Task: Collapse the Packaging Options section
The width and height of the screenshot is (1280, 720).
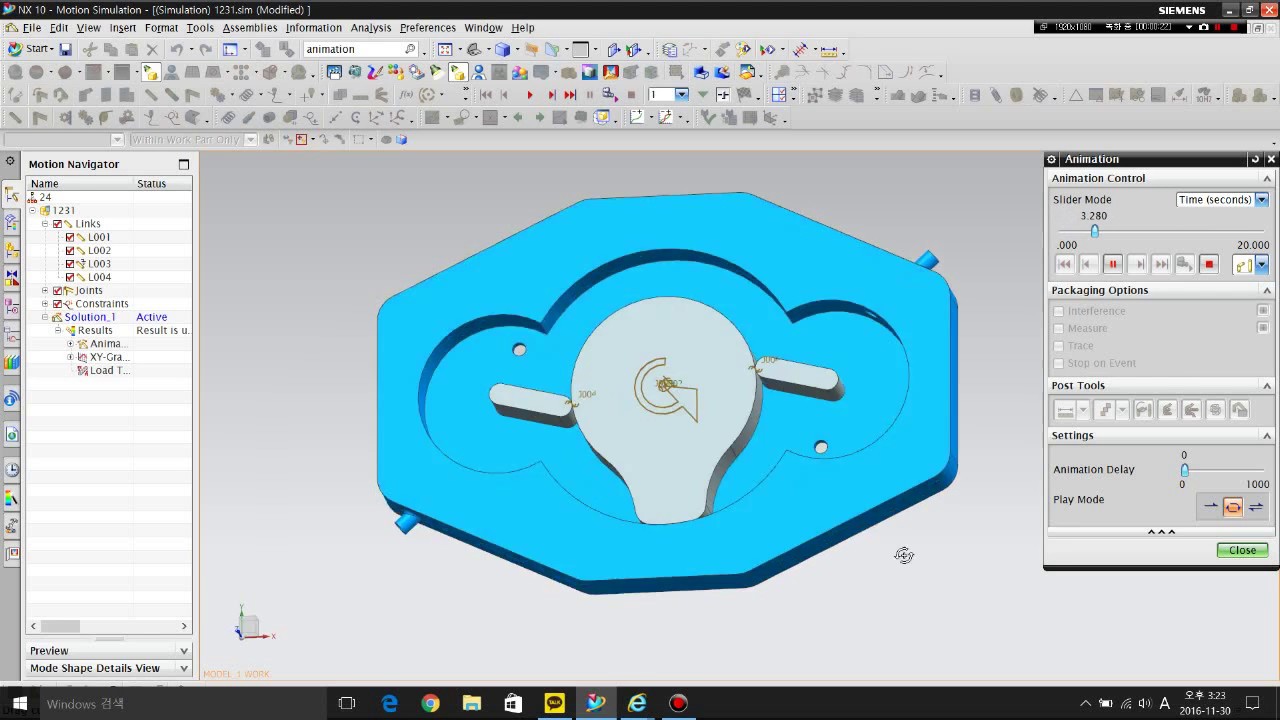Action: (x=1267, y=290)
